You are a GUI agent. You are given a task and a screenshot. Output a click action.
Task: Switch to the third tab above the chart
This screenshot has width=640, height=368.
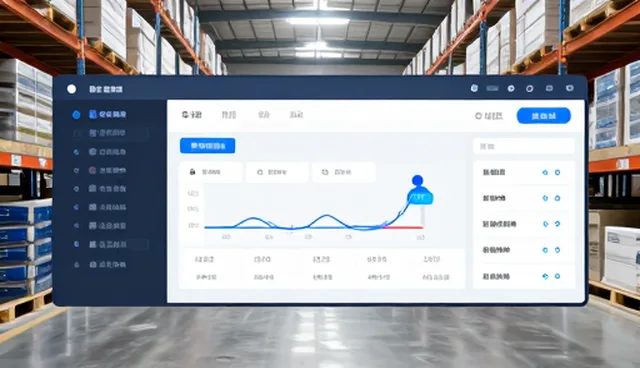(264, 115)
